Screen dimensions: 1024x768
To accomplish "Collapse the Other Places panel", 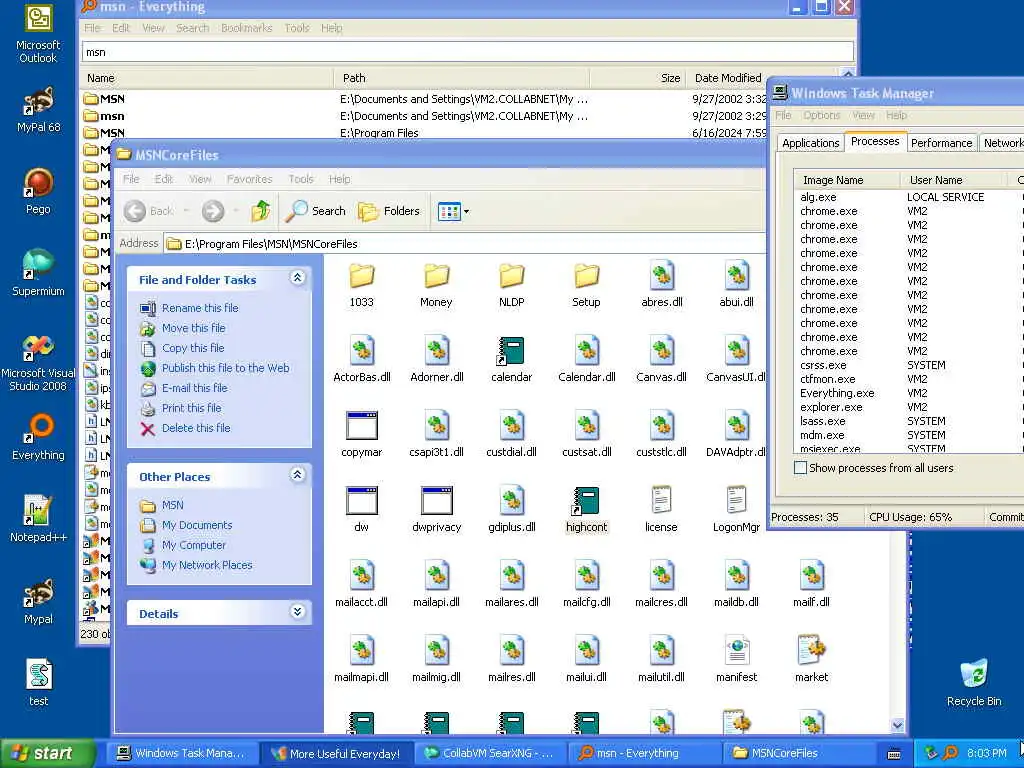I will click(x=297, y=475).
